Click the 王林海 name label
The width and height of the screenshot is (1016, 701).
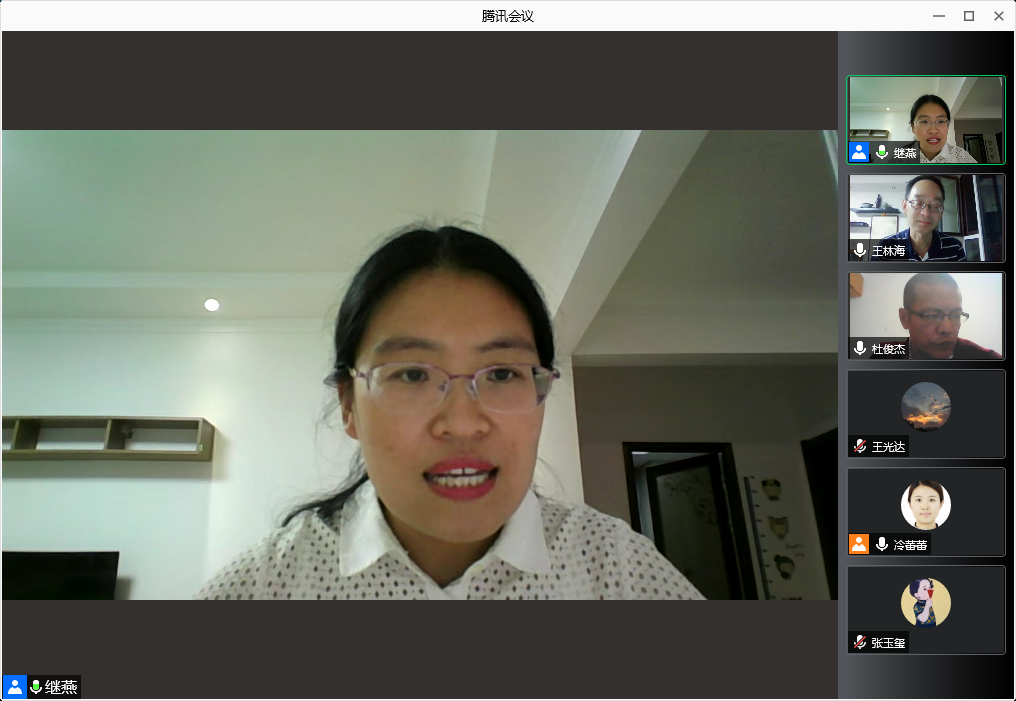click(x=888, y=251)
